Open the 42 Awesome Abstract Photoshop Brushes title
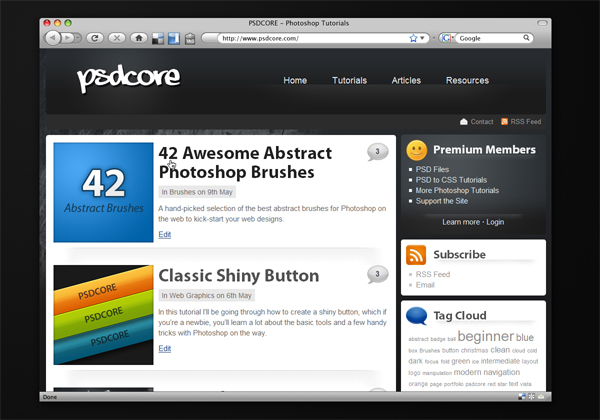Viewport: 600px width, 420px height. pos(245,163)
